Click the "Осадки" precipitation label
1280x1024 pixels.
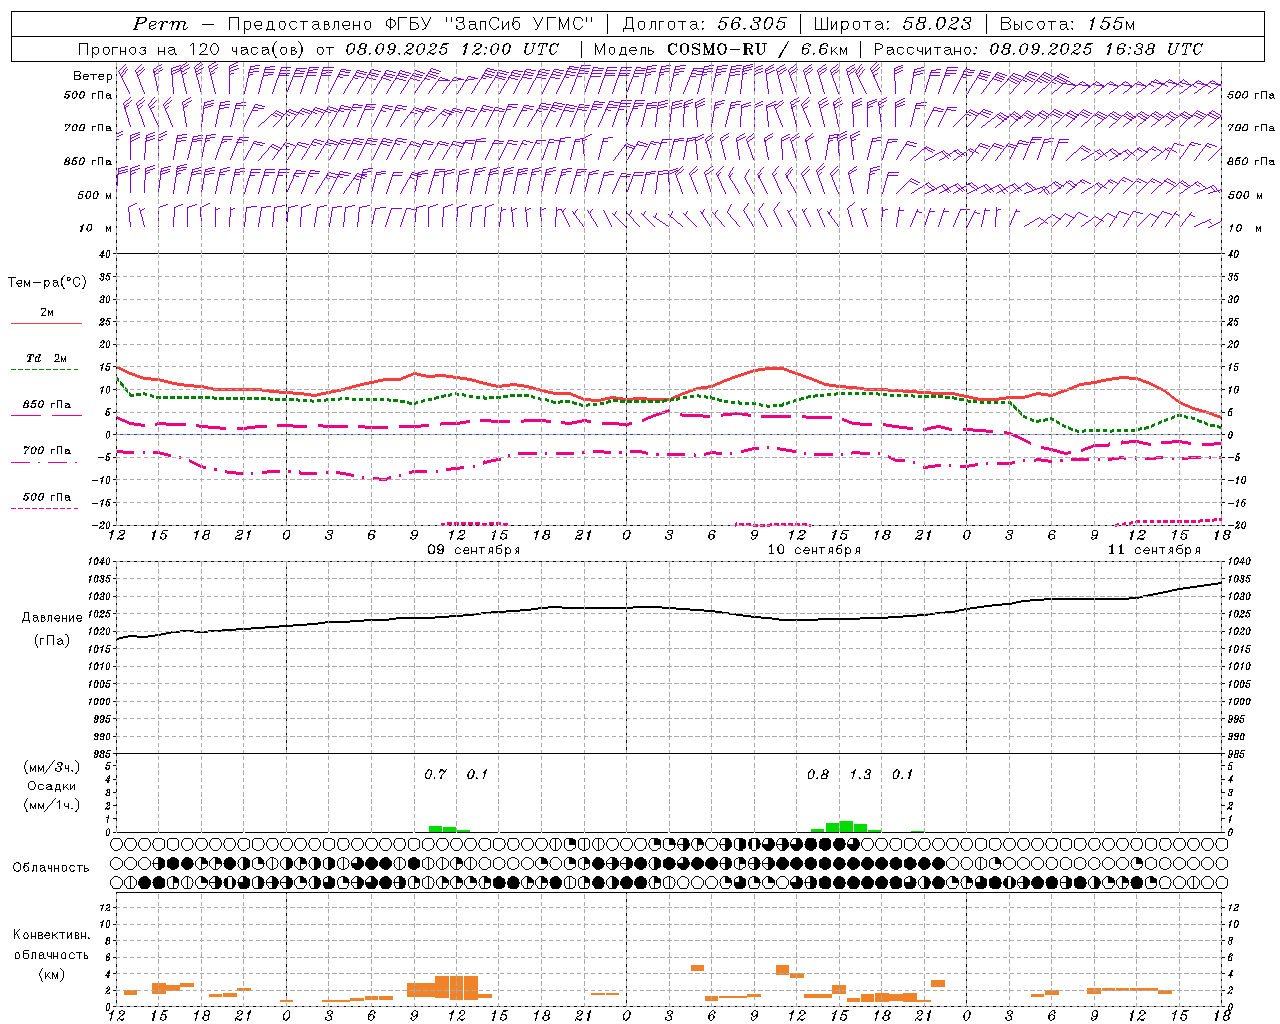click(51, 786)
